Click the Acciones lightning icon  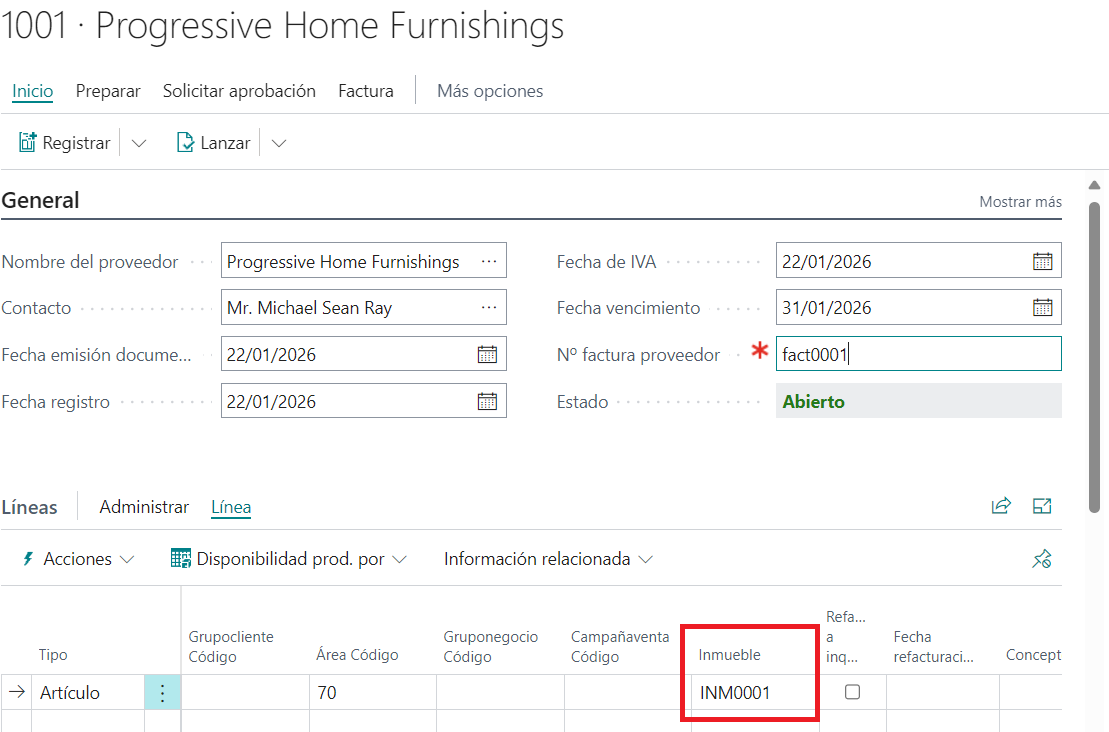[28, 559]
